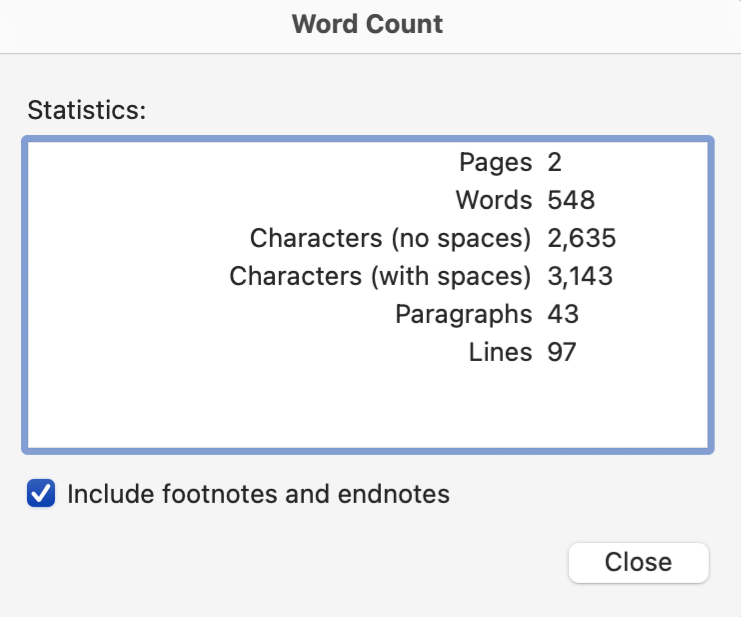This screenshot has width=742, height=618.
Task: Click the Pages value of 2
Action: (555, 162)
